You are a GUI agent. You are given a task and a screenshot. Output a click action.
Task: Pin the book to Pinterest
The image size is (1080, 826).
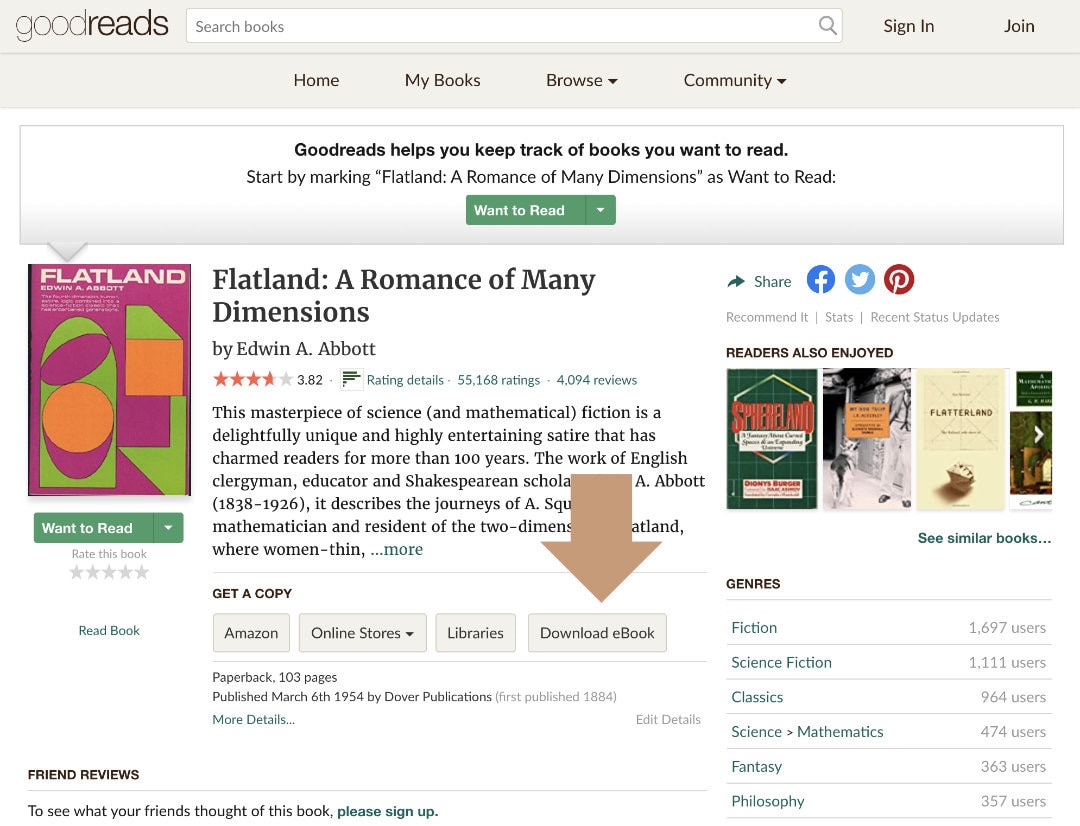coord(898,280)
